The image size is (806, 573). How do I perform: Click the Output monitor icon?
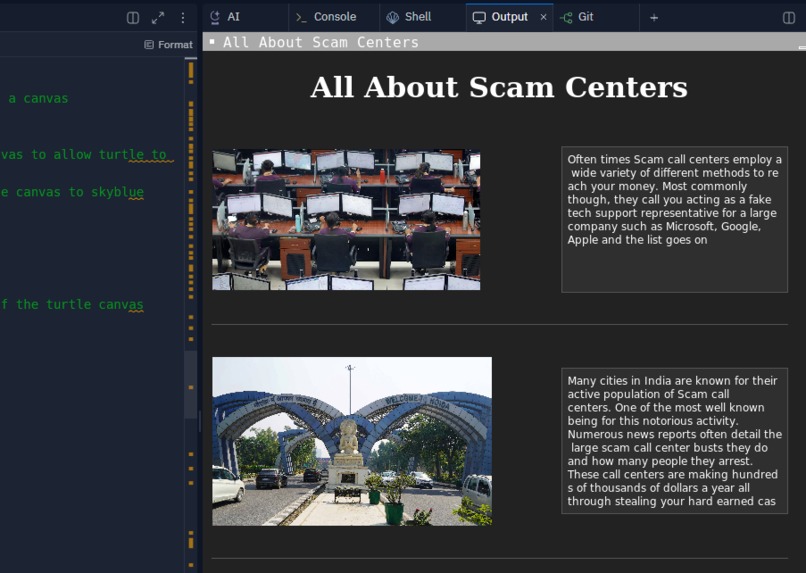point(479,17)
